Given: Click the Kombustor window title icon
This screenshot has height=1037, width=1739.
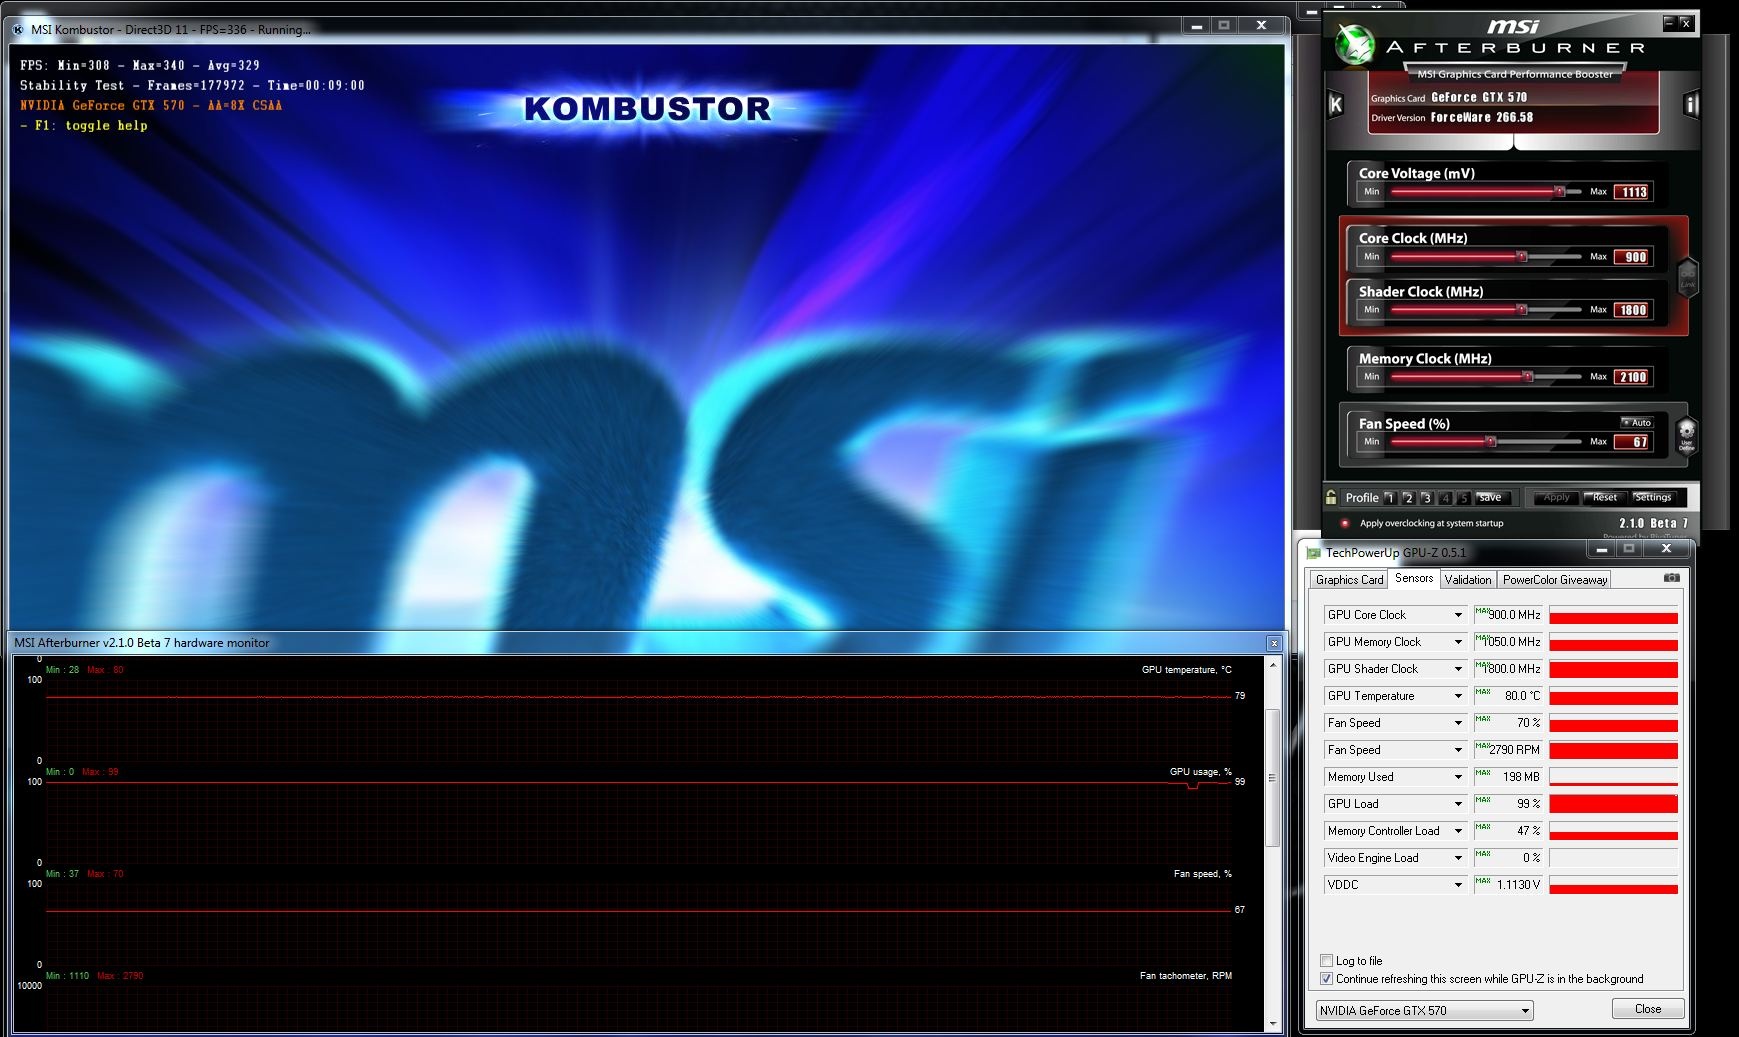Looking at the screenshot, I should click(18, 29).
